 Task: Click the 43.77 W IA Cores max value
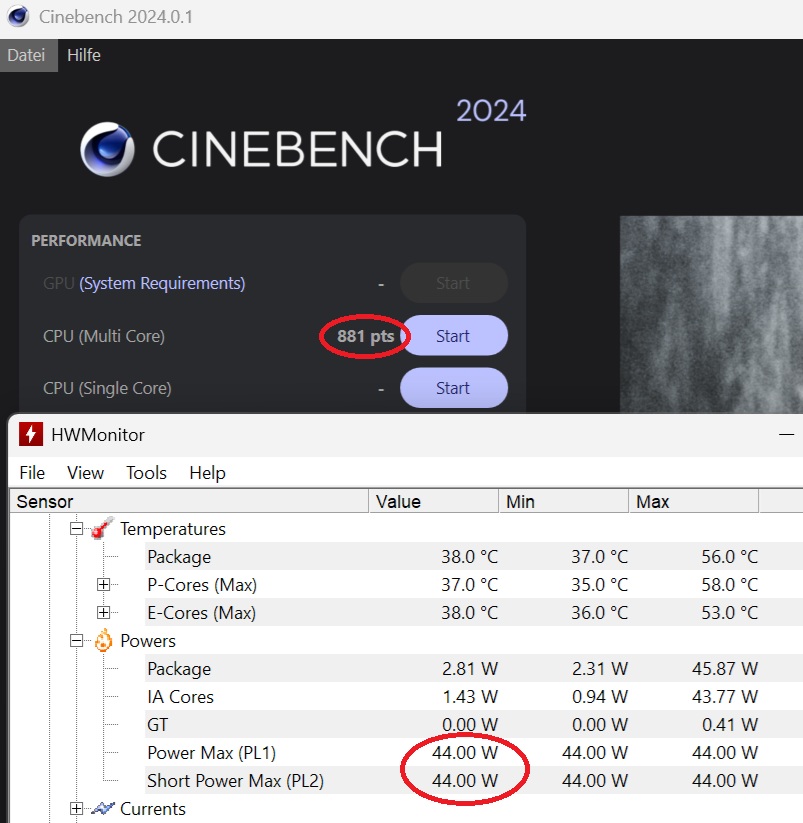click(x=725, y=697)
